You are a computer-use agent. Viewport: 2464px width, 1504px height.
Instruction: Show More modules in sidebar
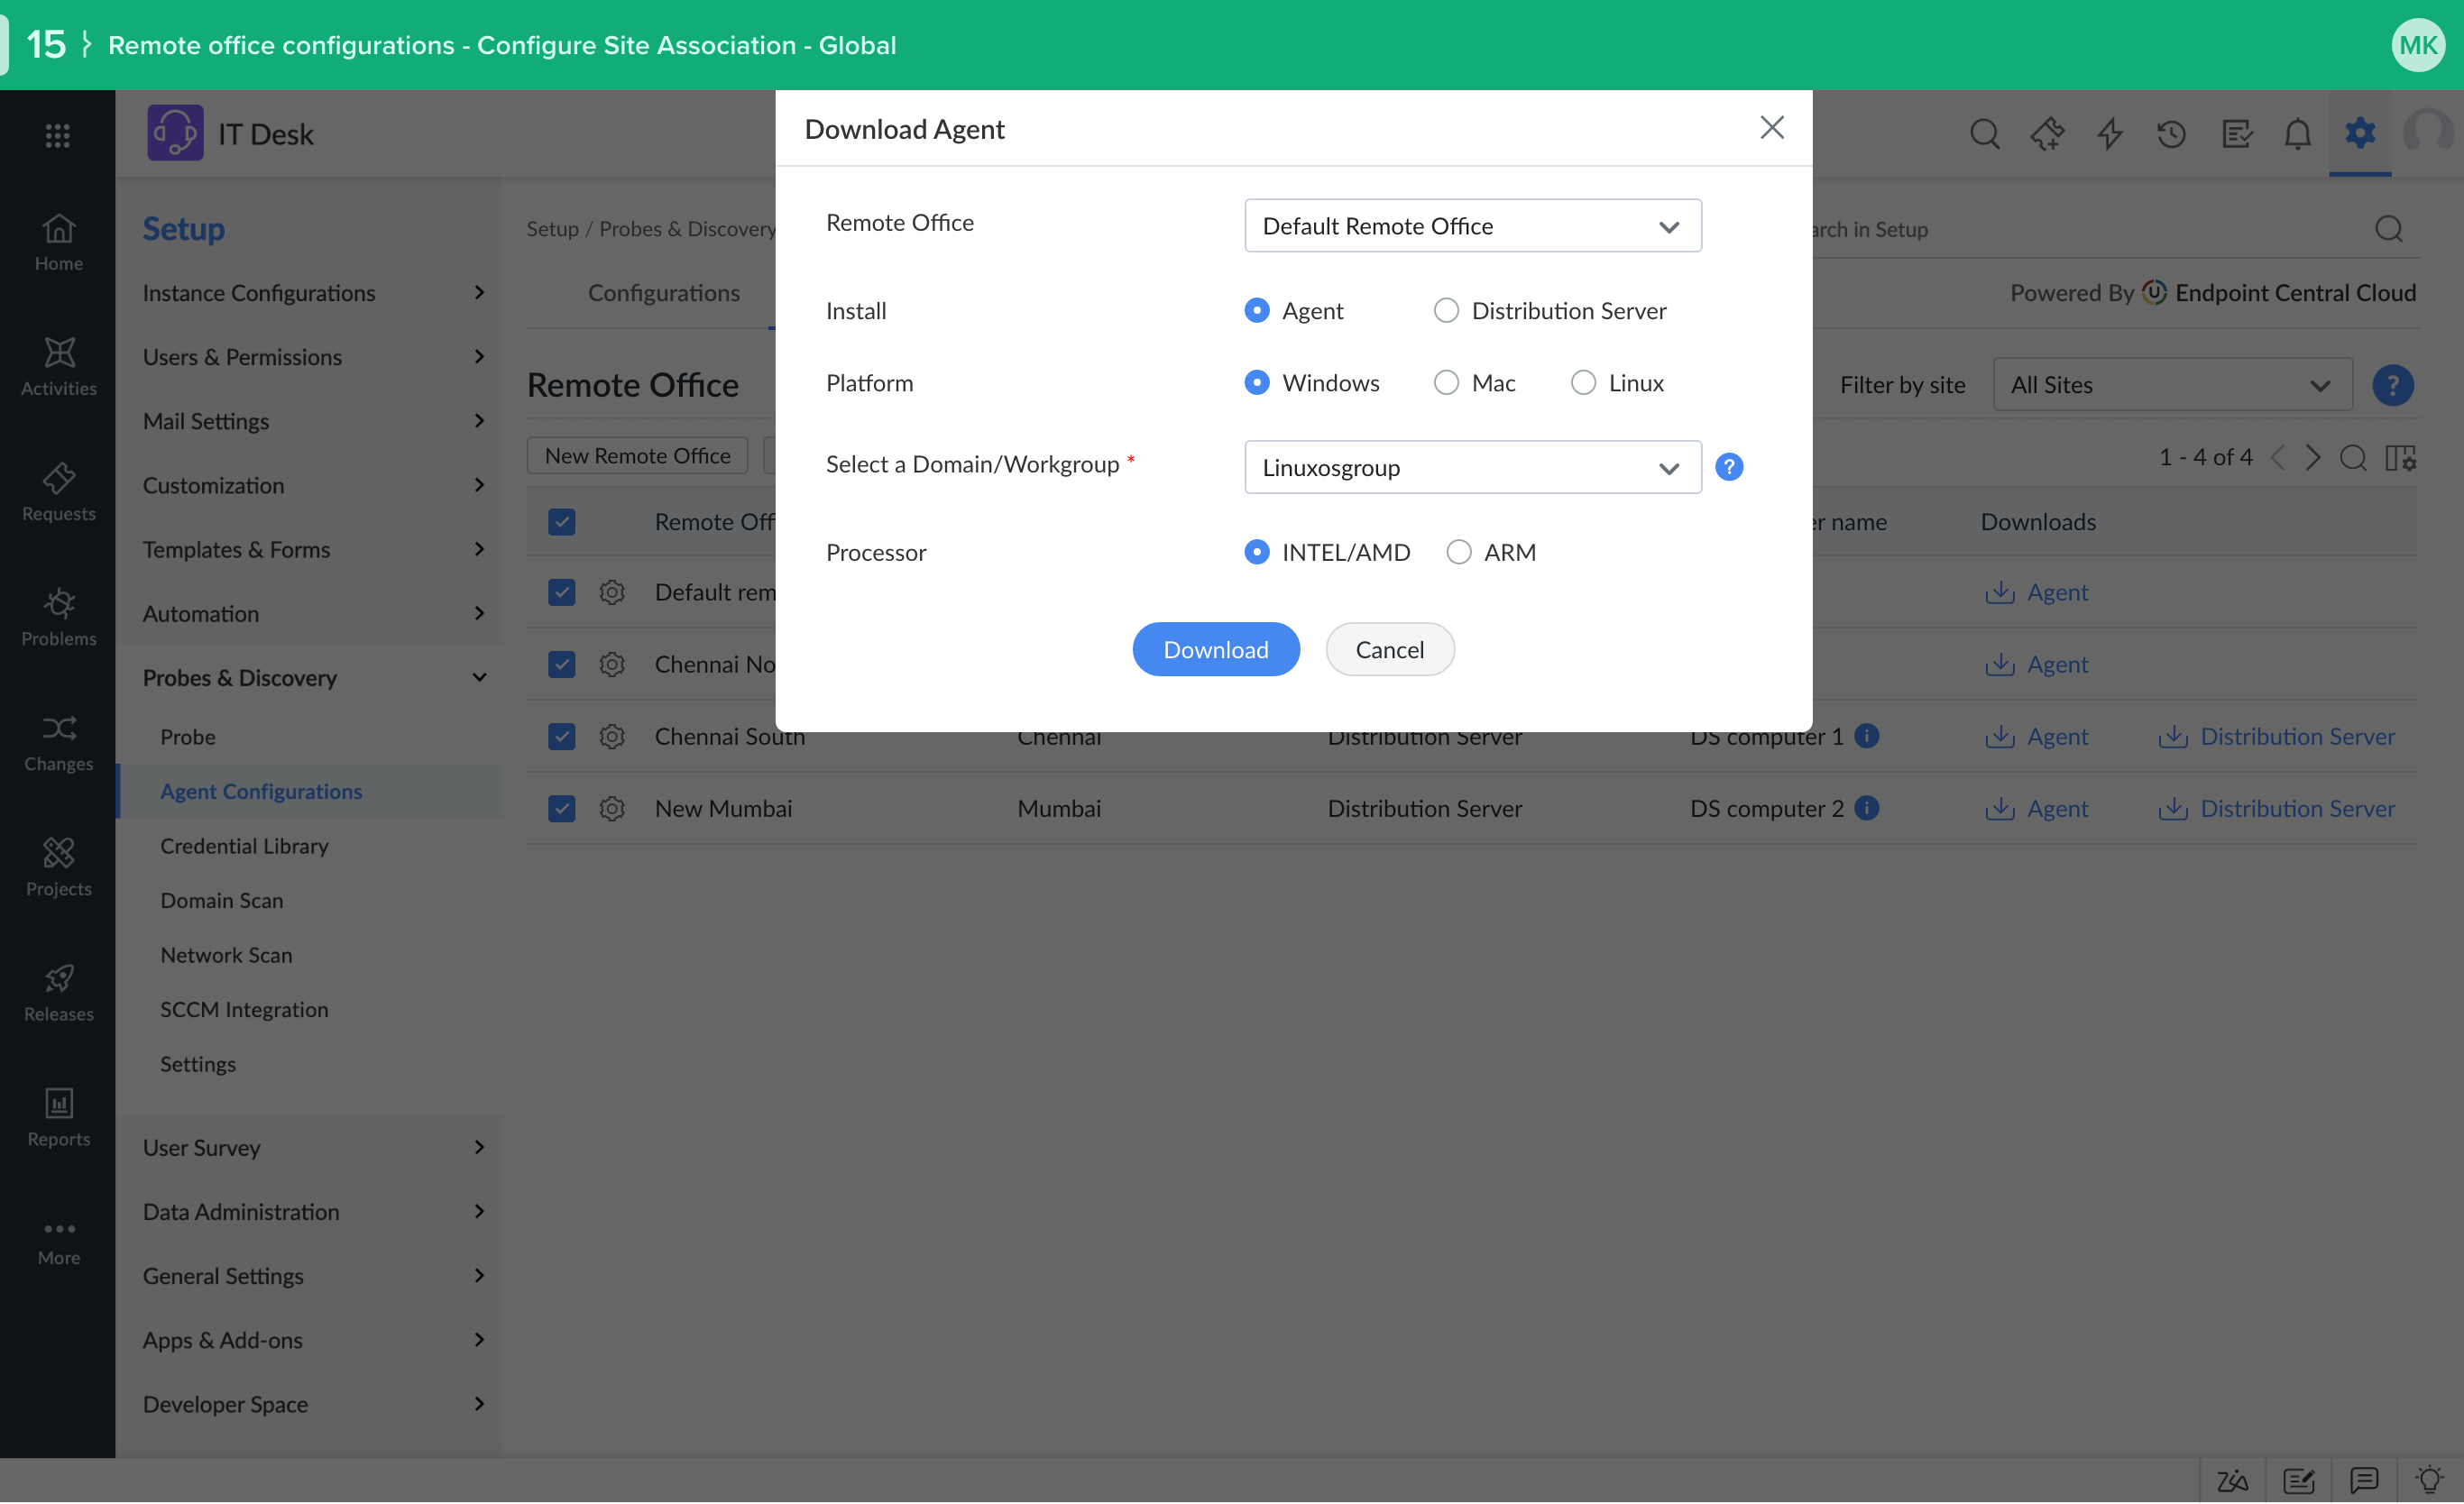coord(58,1244)
